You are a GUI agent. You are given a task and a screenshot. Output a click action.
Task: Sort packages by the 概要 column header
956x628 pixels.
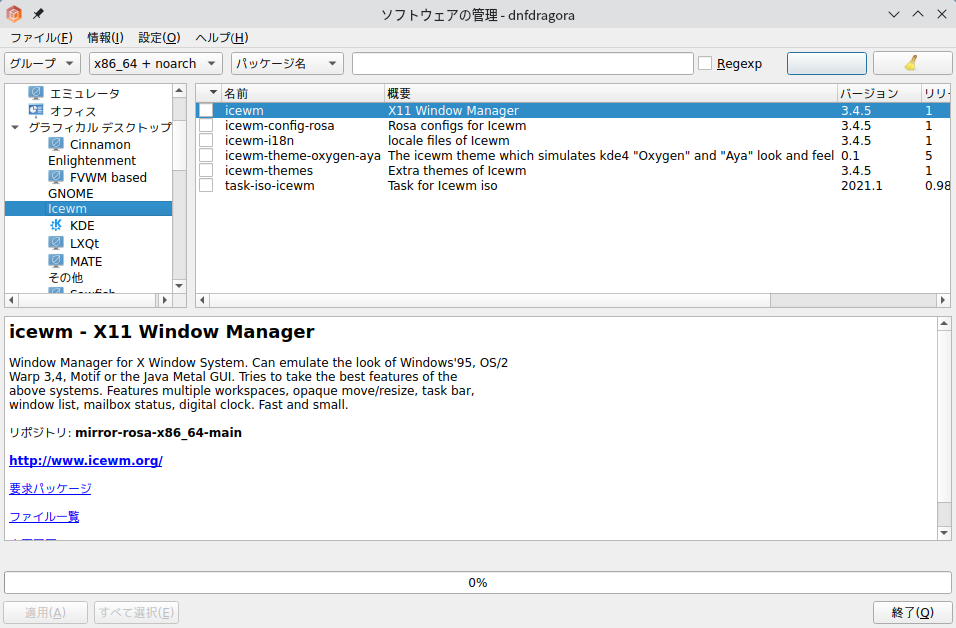tap(611, 93)
